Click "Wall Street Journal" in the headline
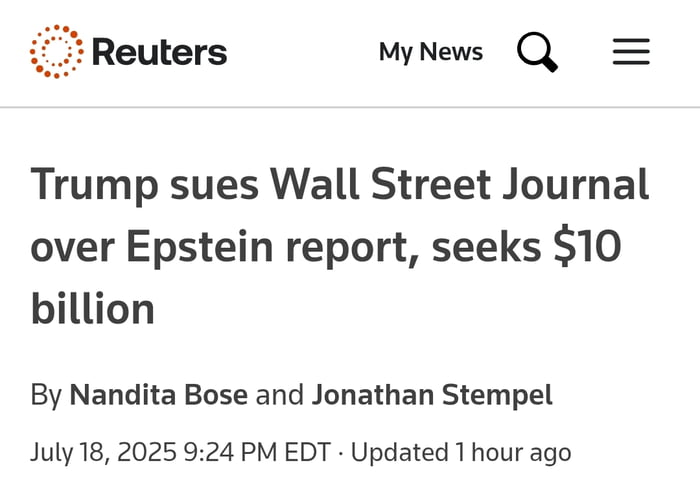Image resolution: width=700 pixels, height=487 pixels. tap(461, 185)
